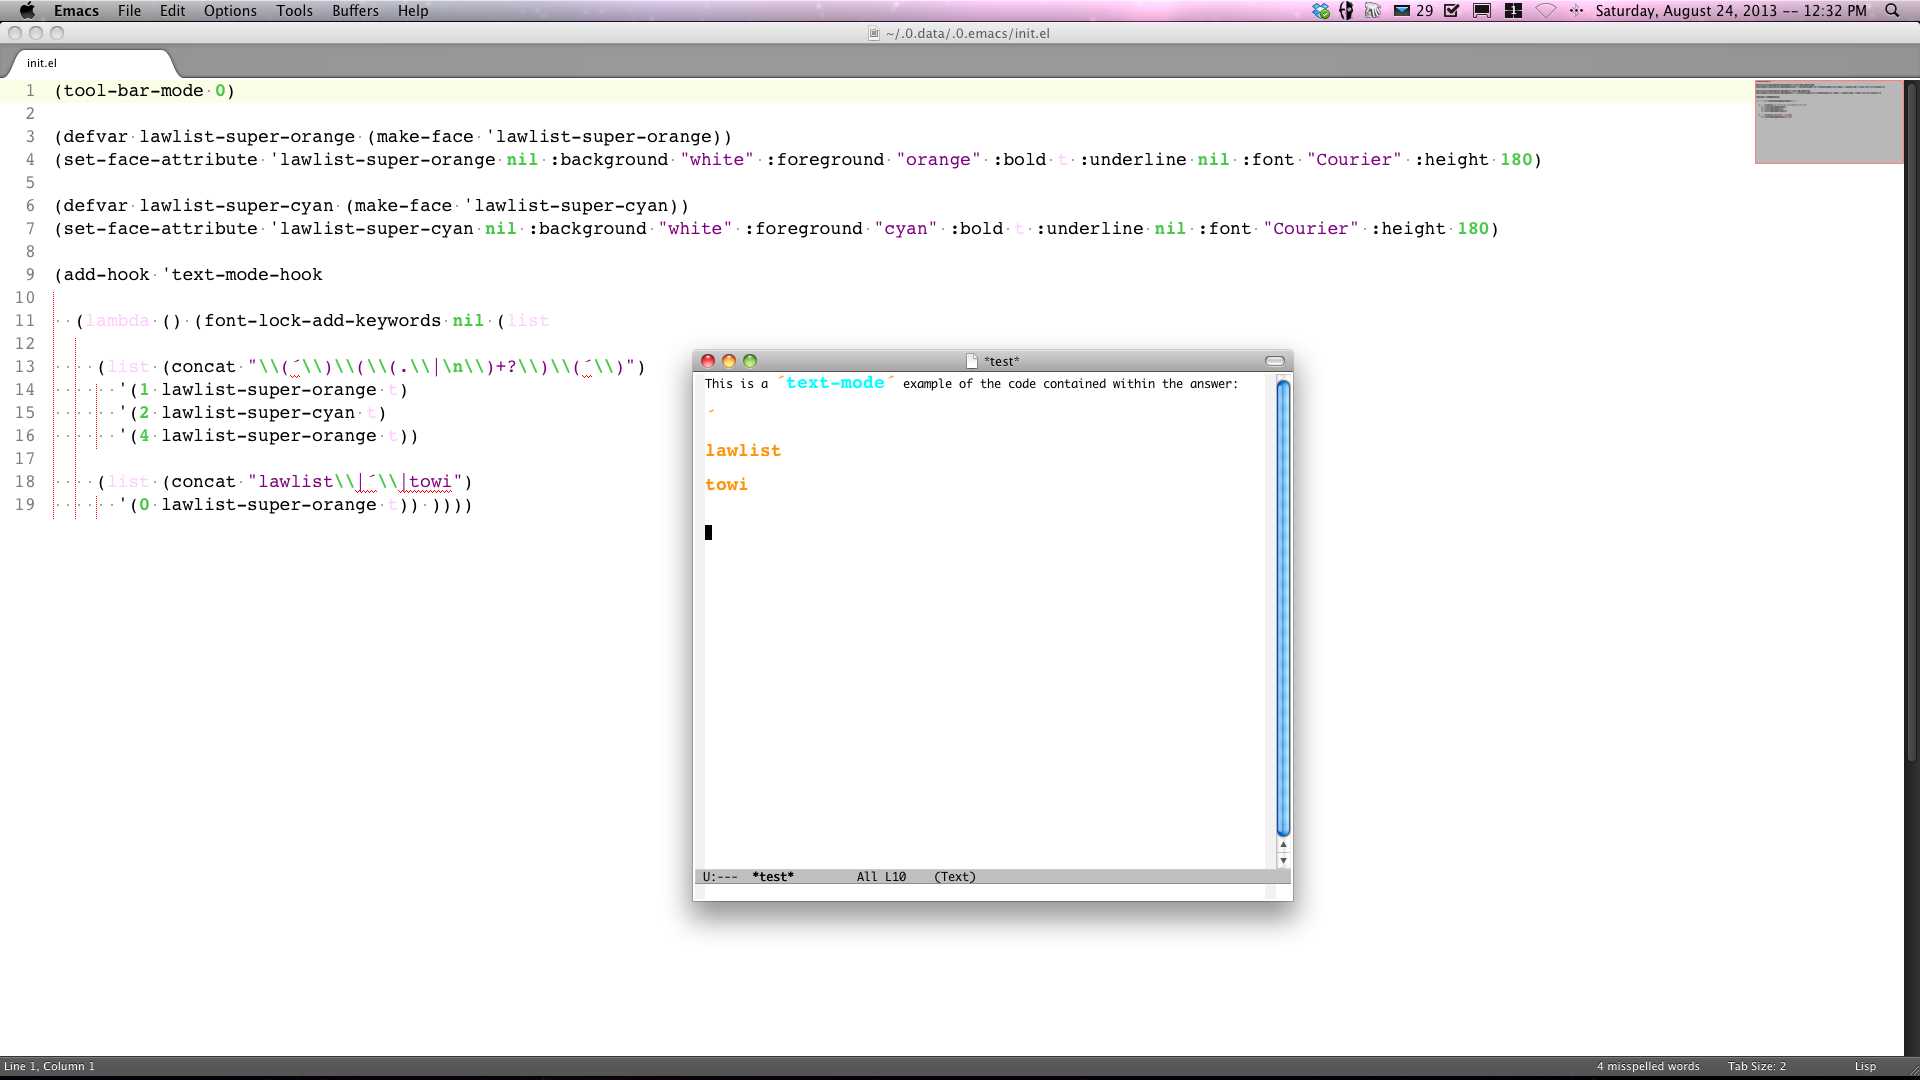Click 'font-lock-add-keywords' on line 11
The image size is (1920, 1080).
(x=322, y=321)
